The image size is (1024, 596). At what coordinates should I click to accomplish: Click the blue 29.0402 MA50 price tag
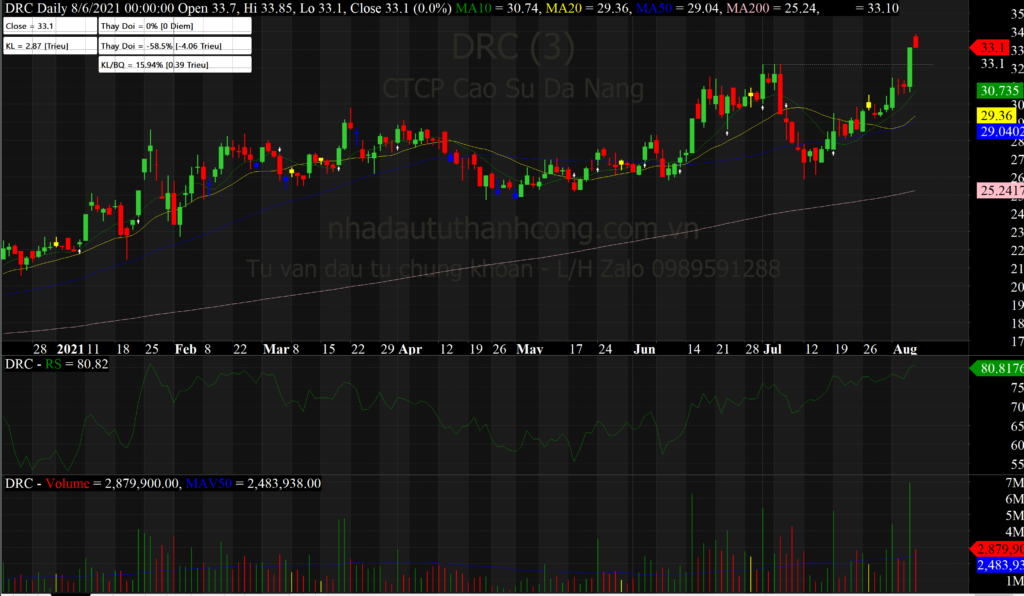[x=999, y=131]
